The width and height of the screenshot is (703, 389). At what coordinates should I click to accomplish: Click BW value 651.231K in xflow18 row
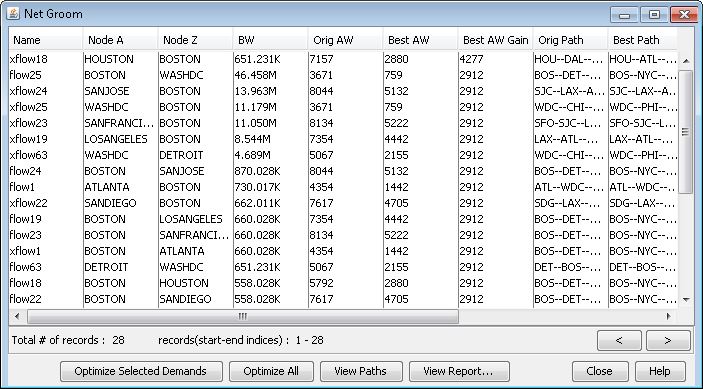click(x=257, y=59)
